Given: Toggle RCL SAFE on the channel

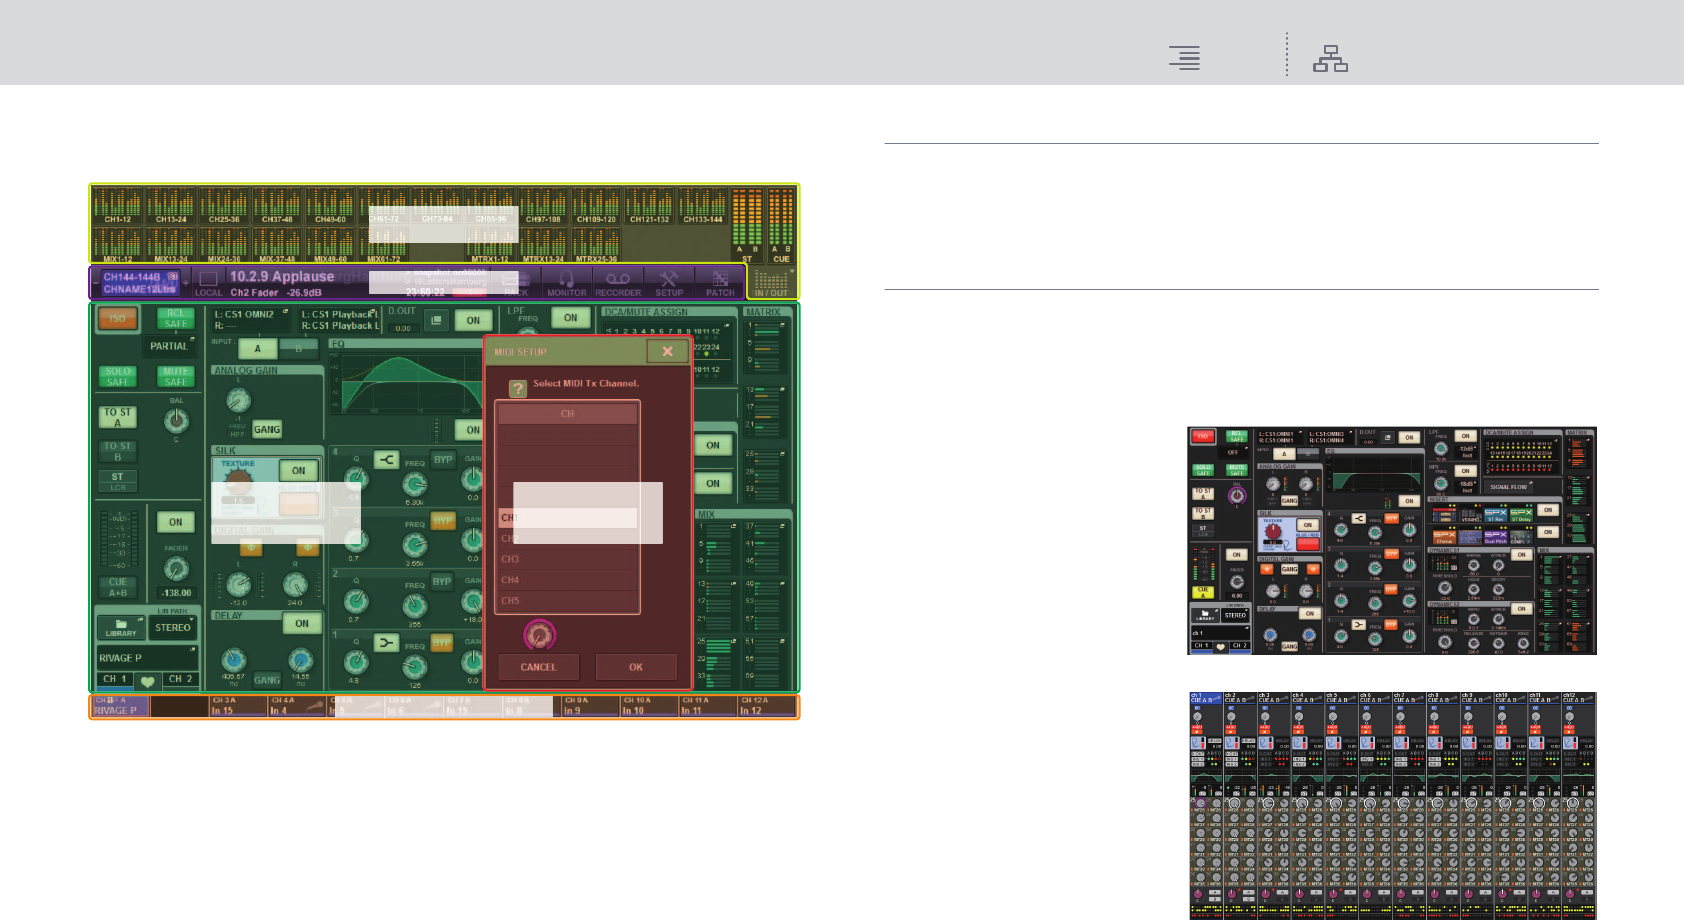Looking at the screenshot, I should click(x=176, y=319).
